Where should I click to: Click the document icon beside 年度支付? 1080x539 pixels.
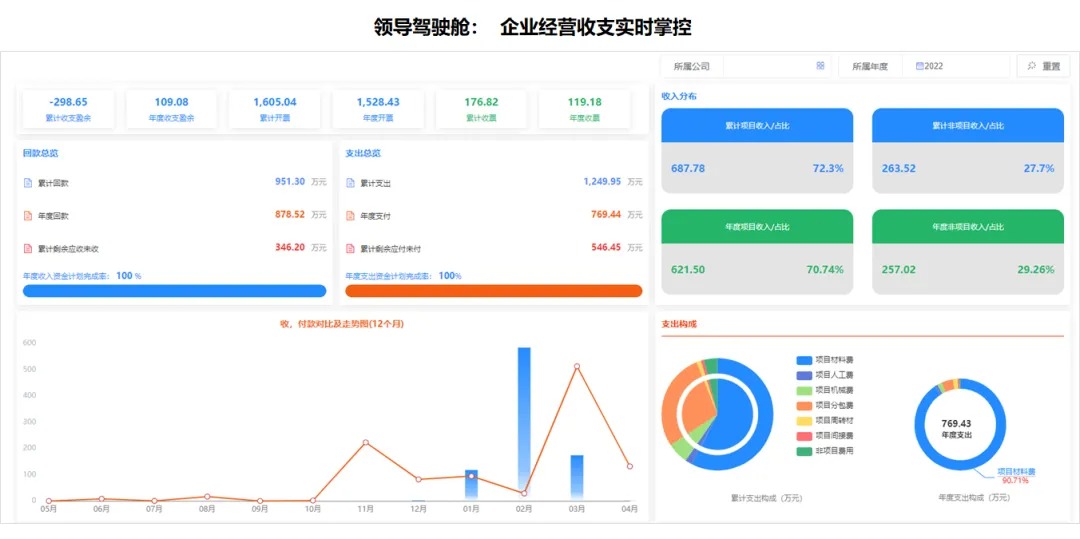[350, 215]
